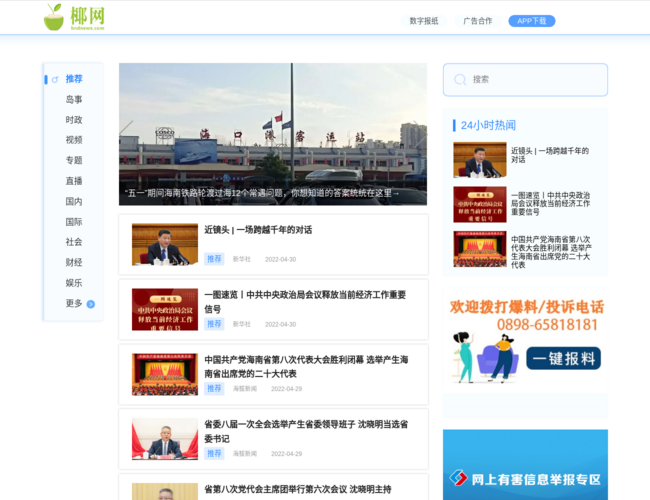This screenshot has width=650, height=500.
Task: Click the icon beside 推荐 in sidebar
Action: coord(55,79)
